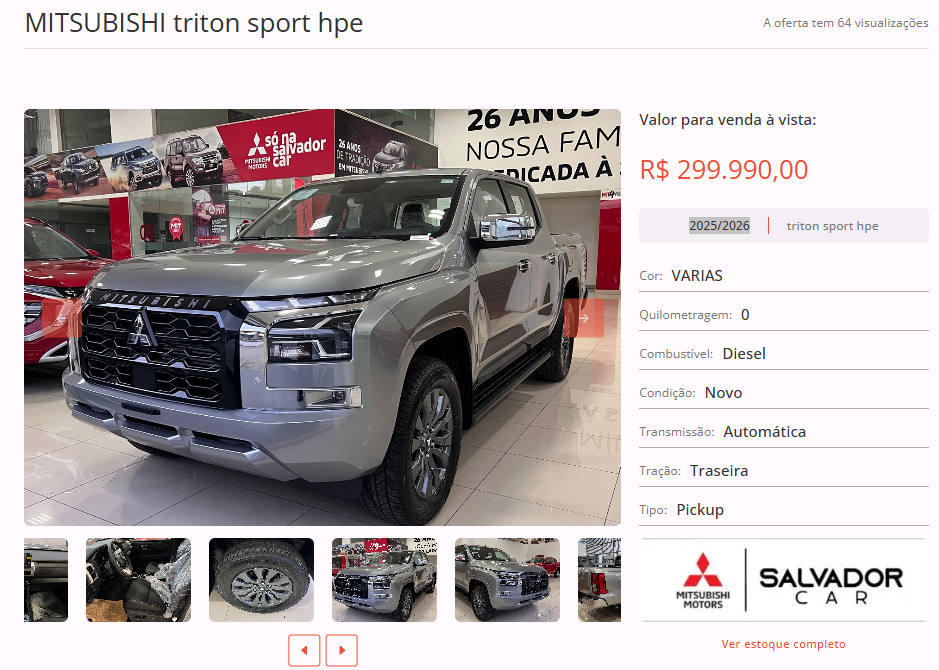Click the Transmissão Automática row
The height and width of the screenshot is (670, 939).
pos(784,431)
